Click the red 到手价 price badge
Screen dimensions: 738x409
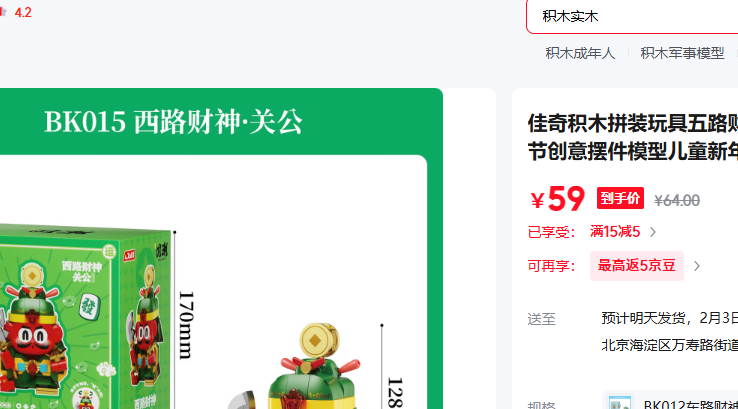pyautogui.click(x=620, y=198)
